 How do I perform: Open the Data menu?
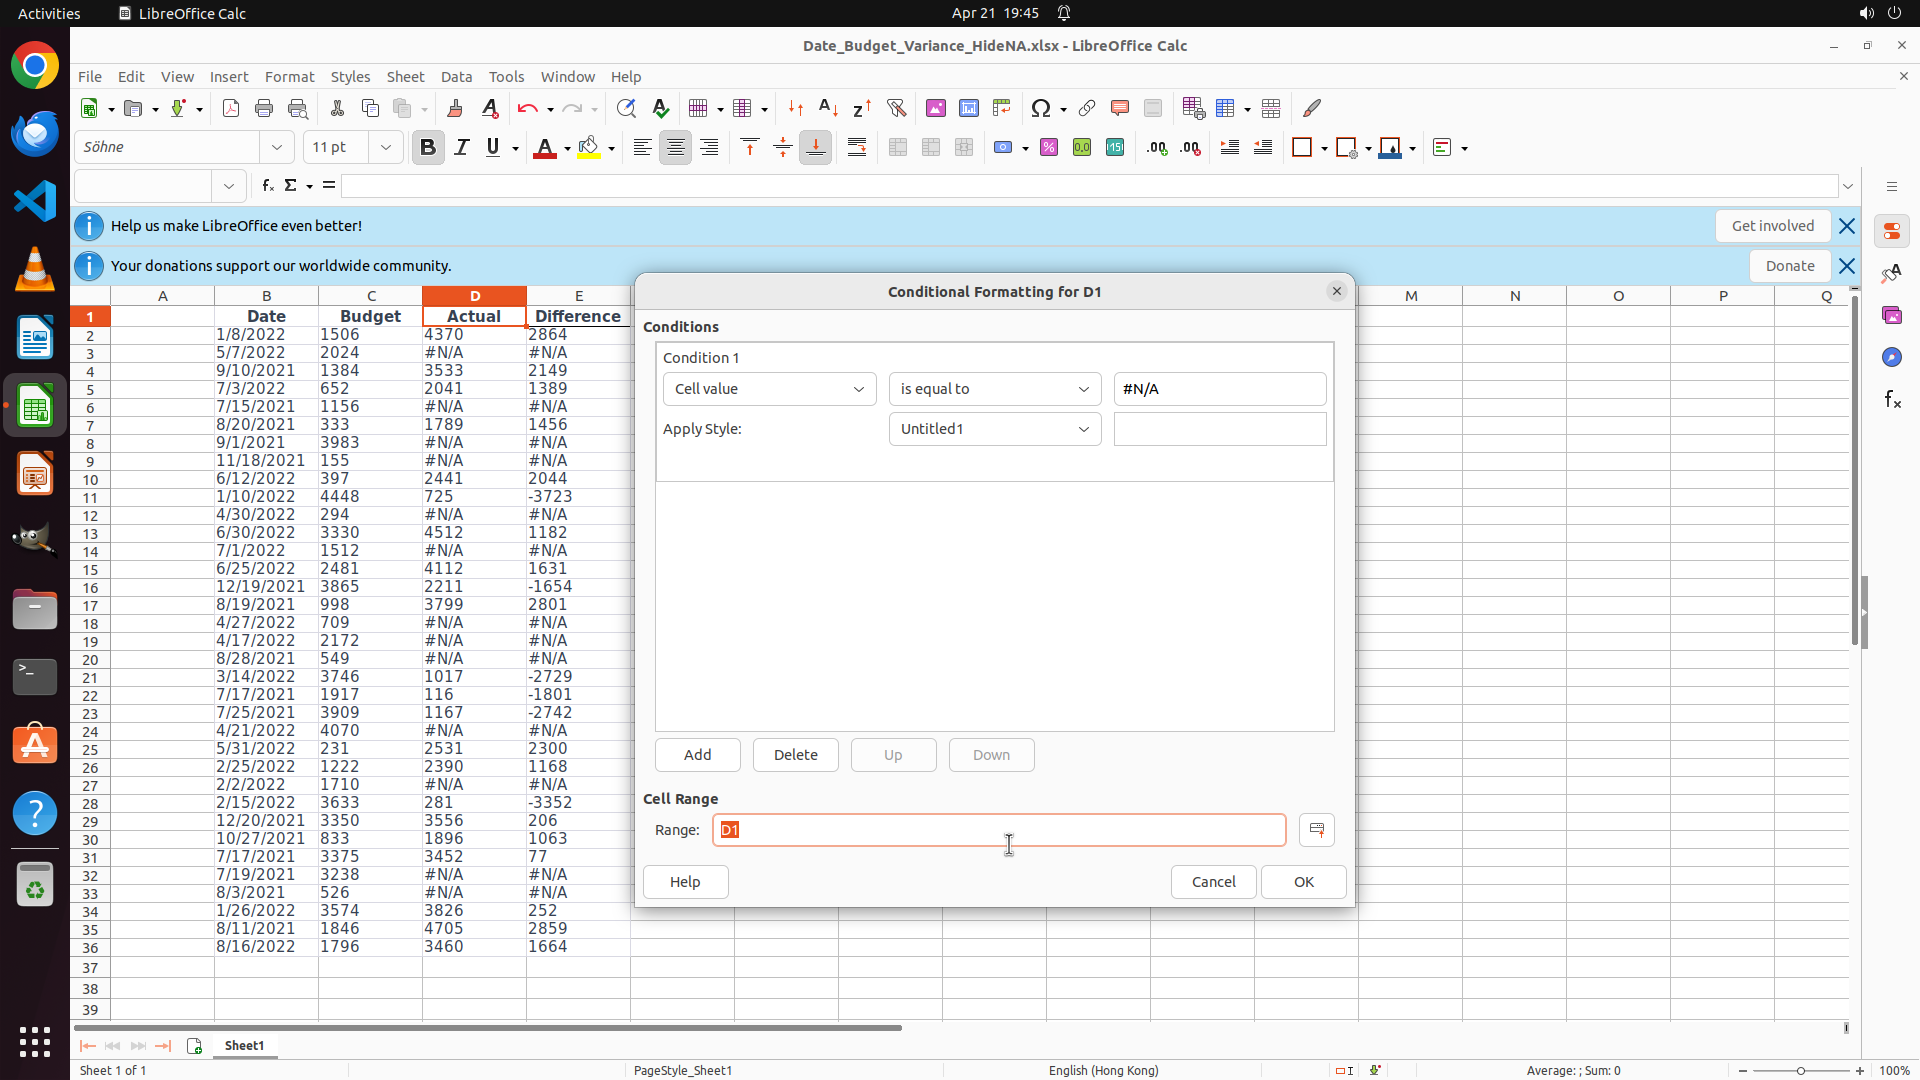click(x=456, y=77)
